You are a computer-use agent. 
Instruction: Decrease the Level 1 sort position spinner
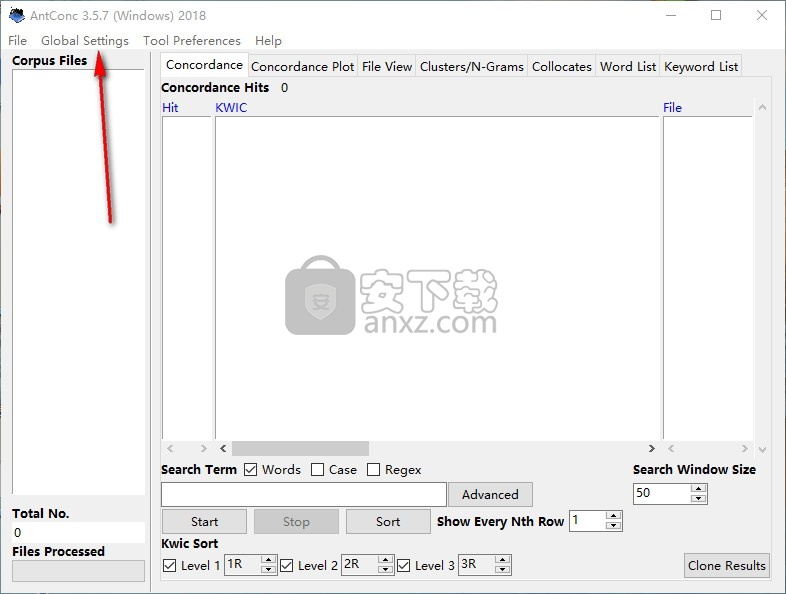tap(268, 570)
